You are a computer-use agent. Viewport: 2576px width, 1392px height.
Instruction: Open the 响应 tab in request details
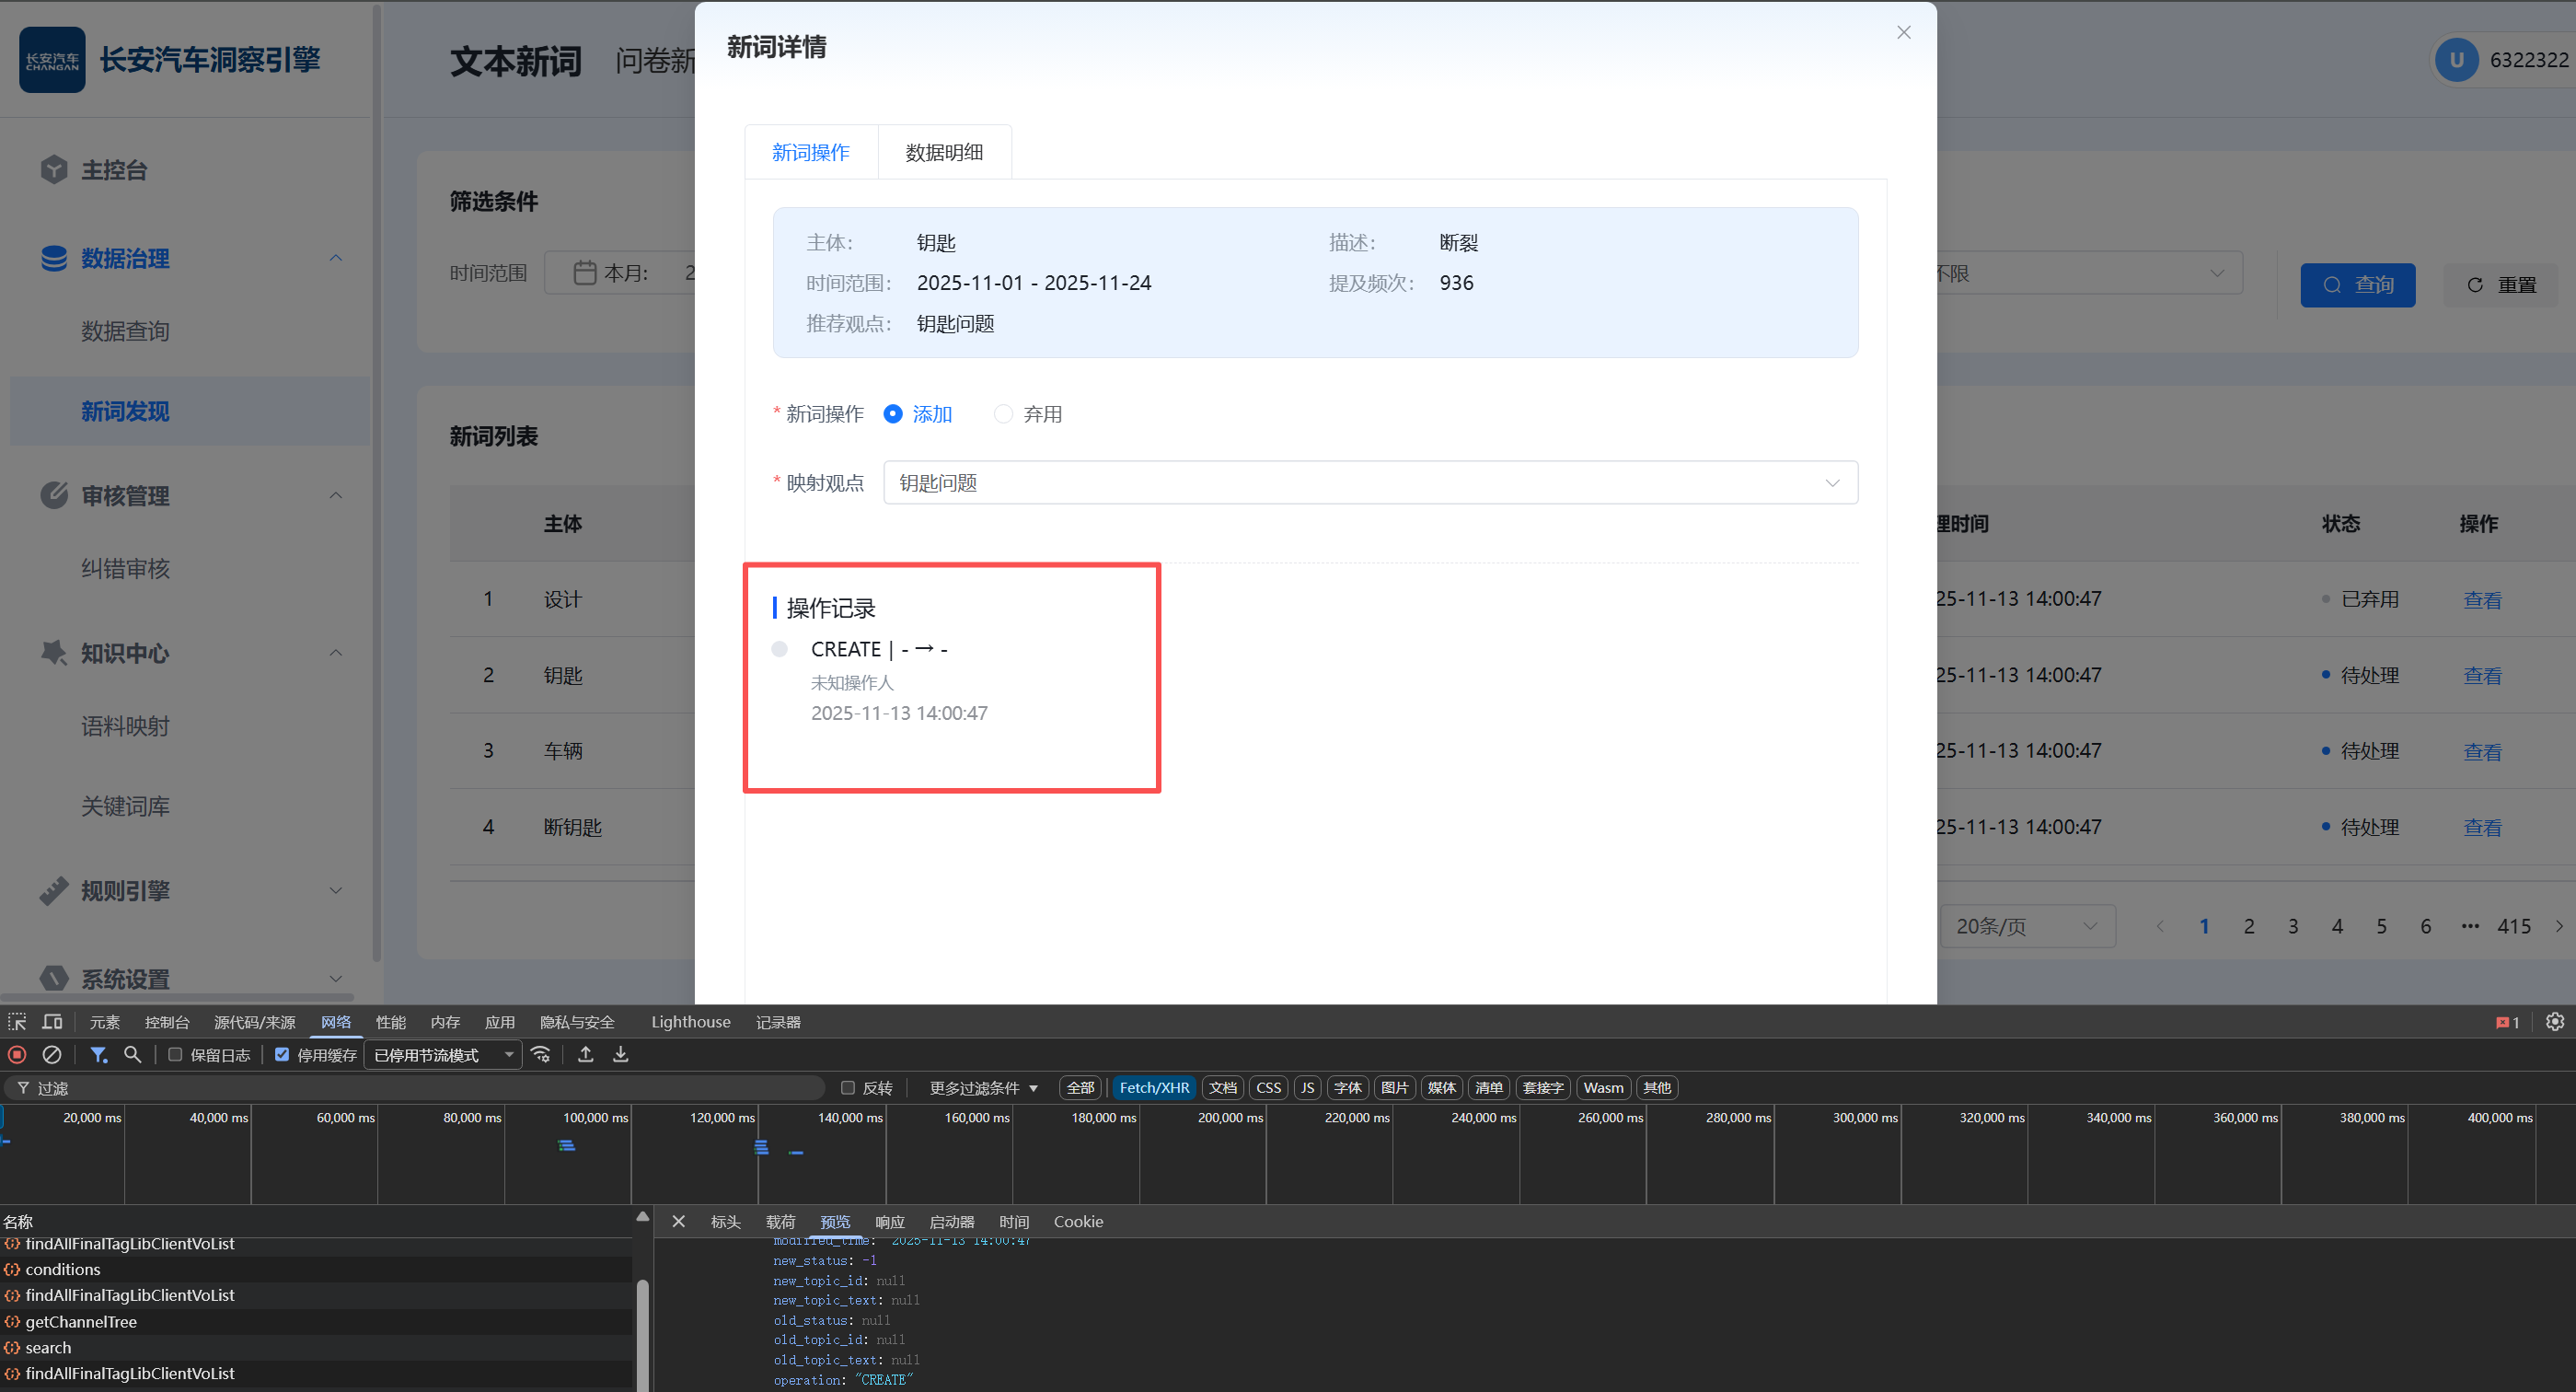889,1221
